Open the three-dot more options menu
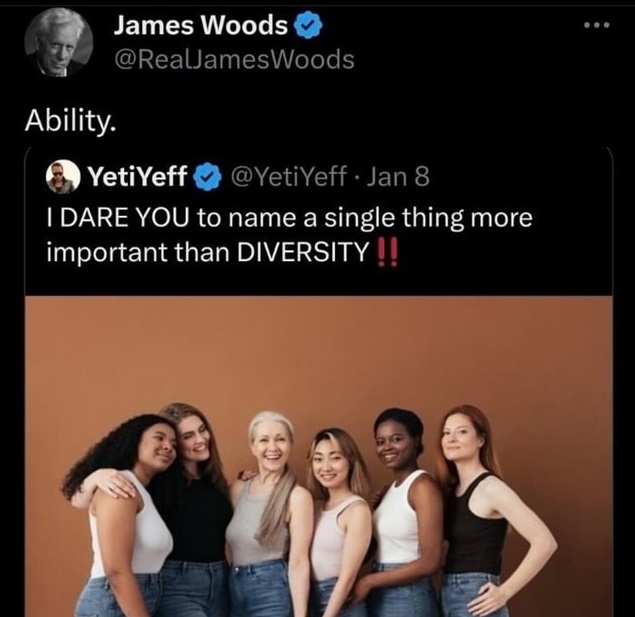Screen dimensions: 635x617 click(x=597, y=25)
